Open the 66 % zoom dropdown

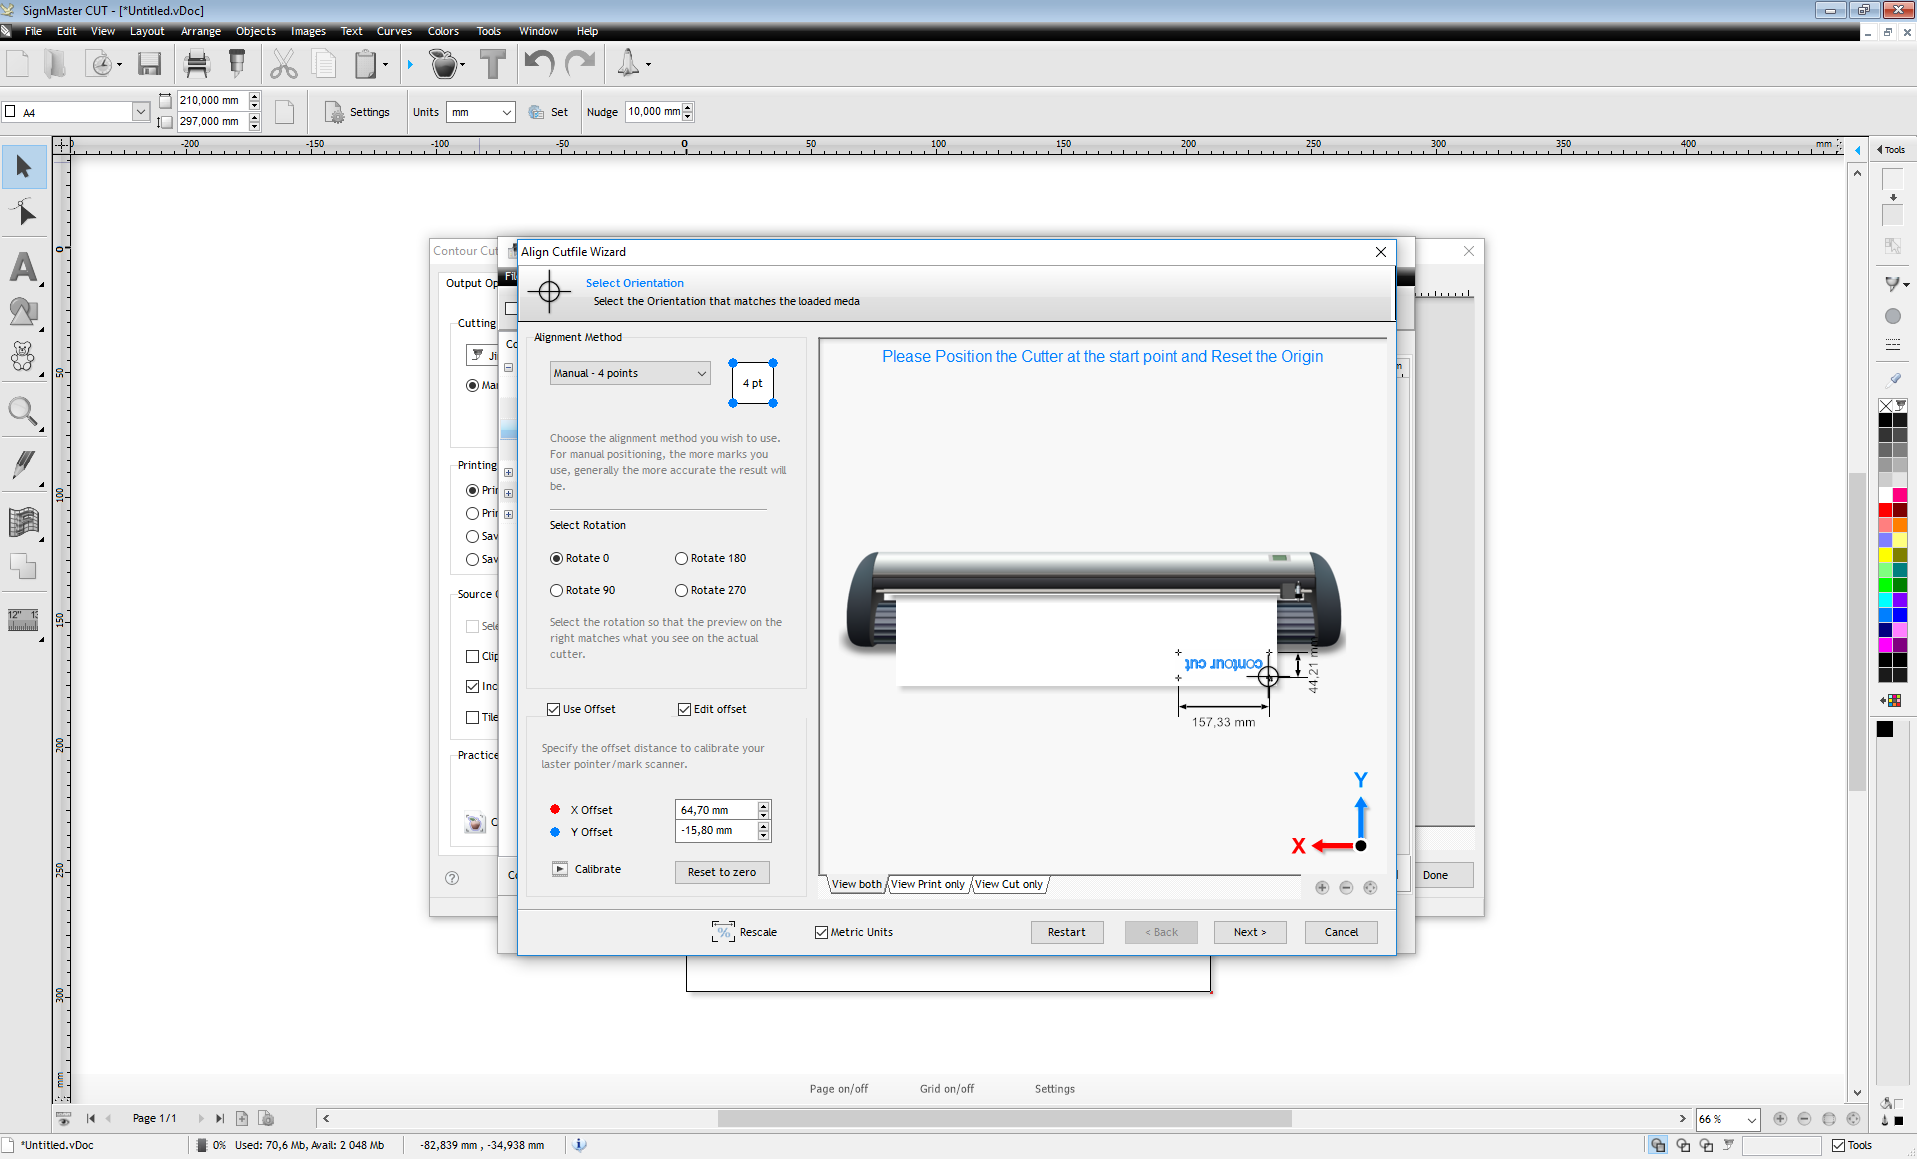(1727, 1119)
